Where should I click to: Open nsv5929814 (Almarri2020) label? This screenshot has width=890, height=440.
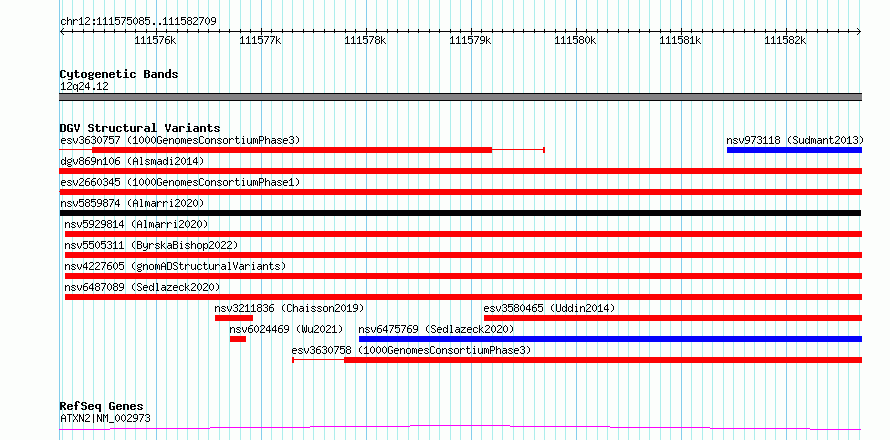[136, 224]
